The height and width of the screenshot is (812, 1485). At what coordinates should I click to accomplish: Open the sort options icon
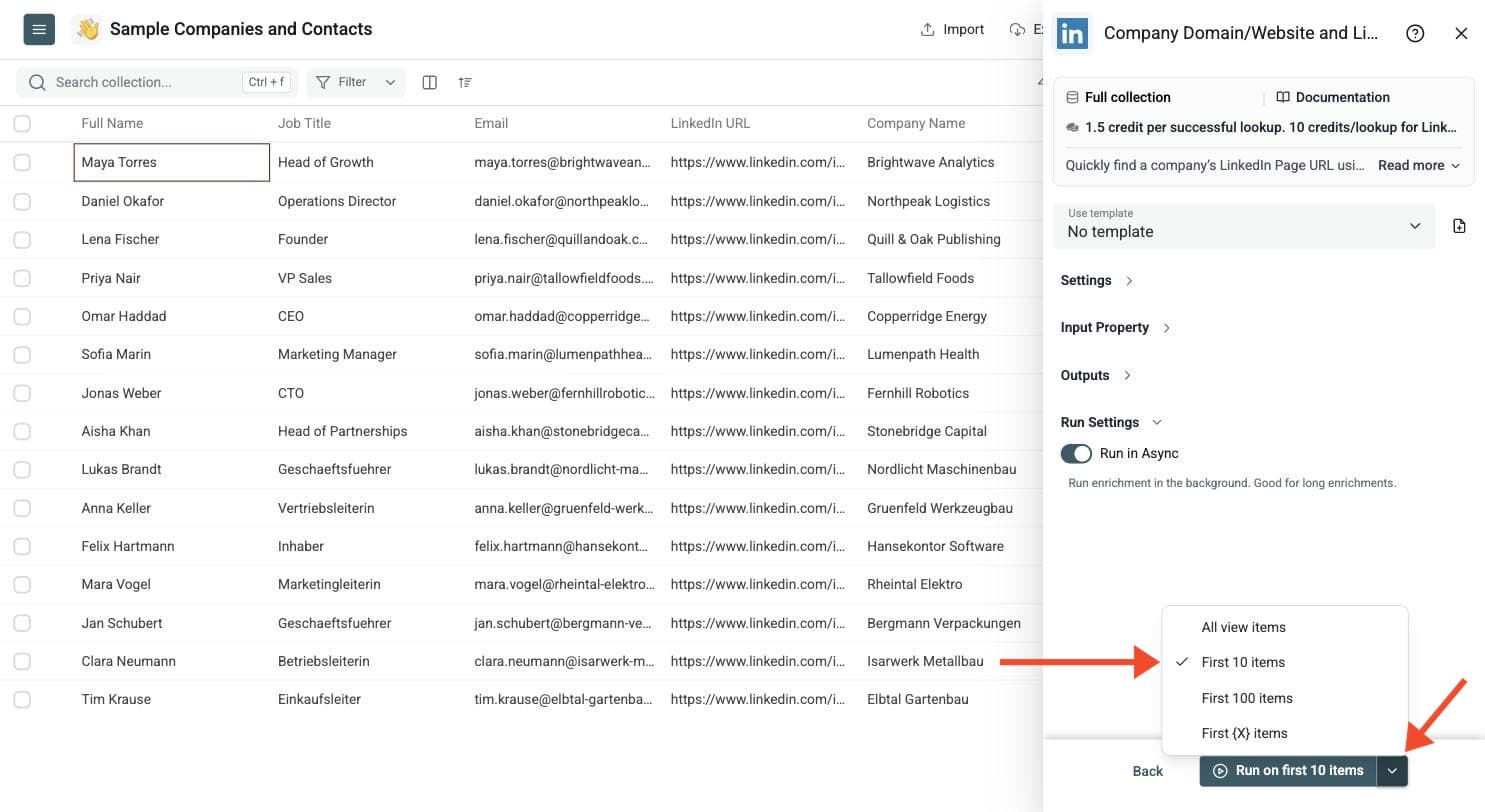pos(465,82)
